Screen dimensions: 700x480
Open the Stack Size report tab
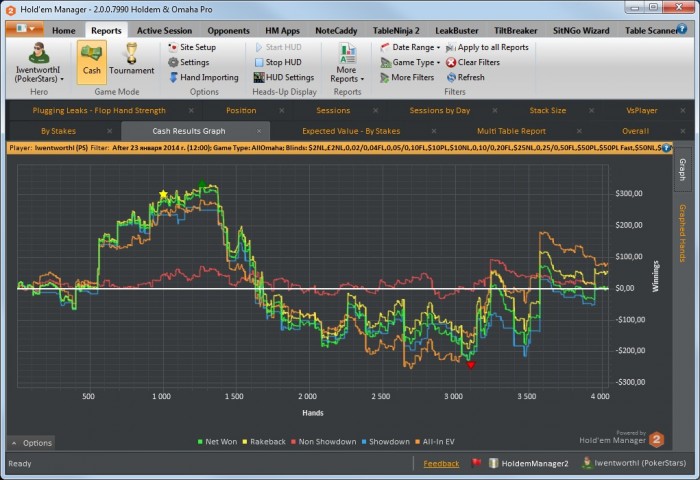click(548, 111)
